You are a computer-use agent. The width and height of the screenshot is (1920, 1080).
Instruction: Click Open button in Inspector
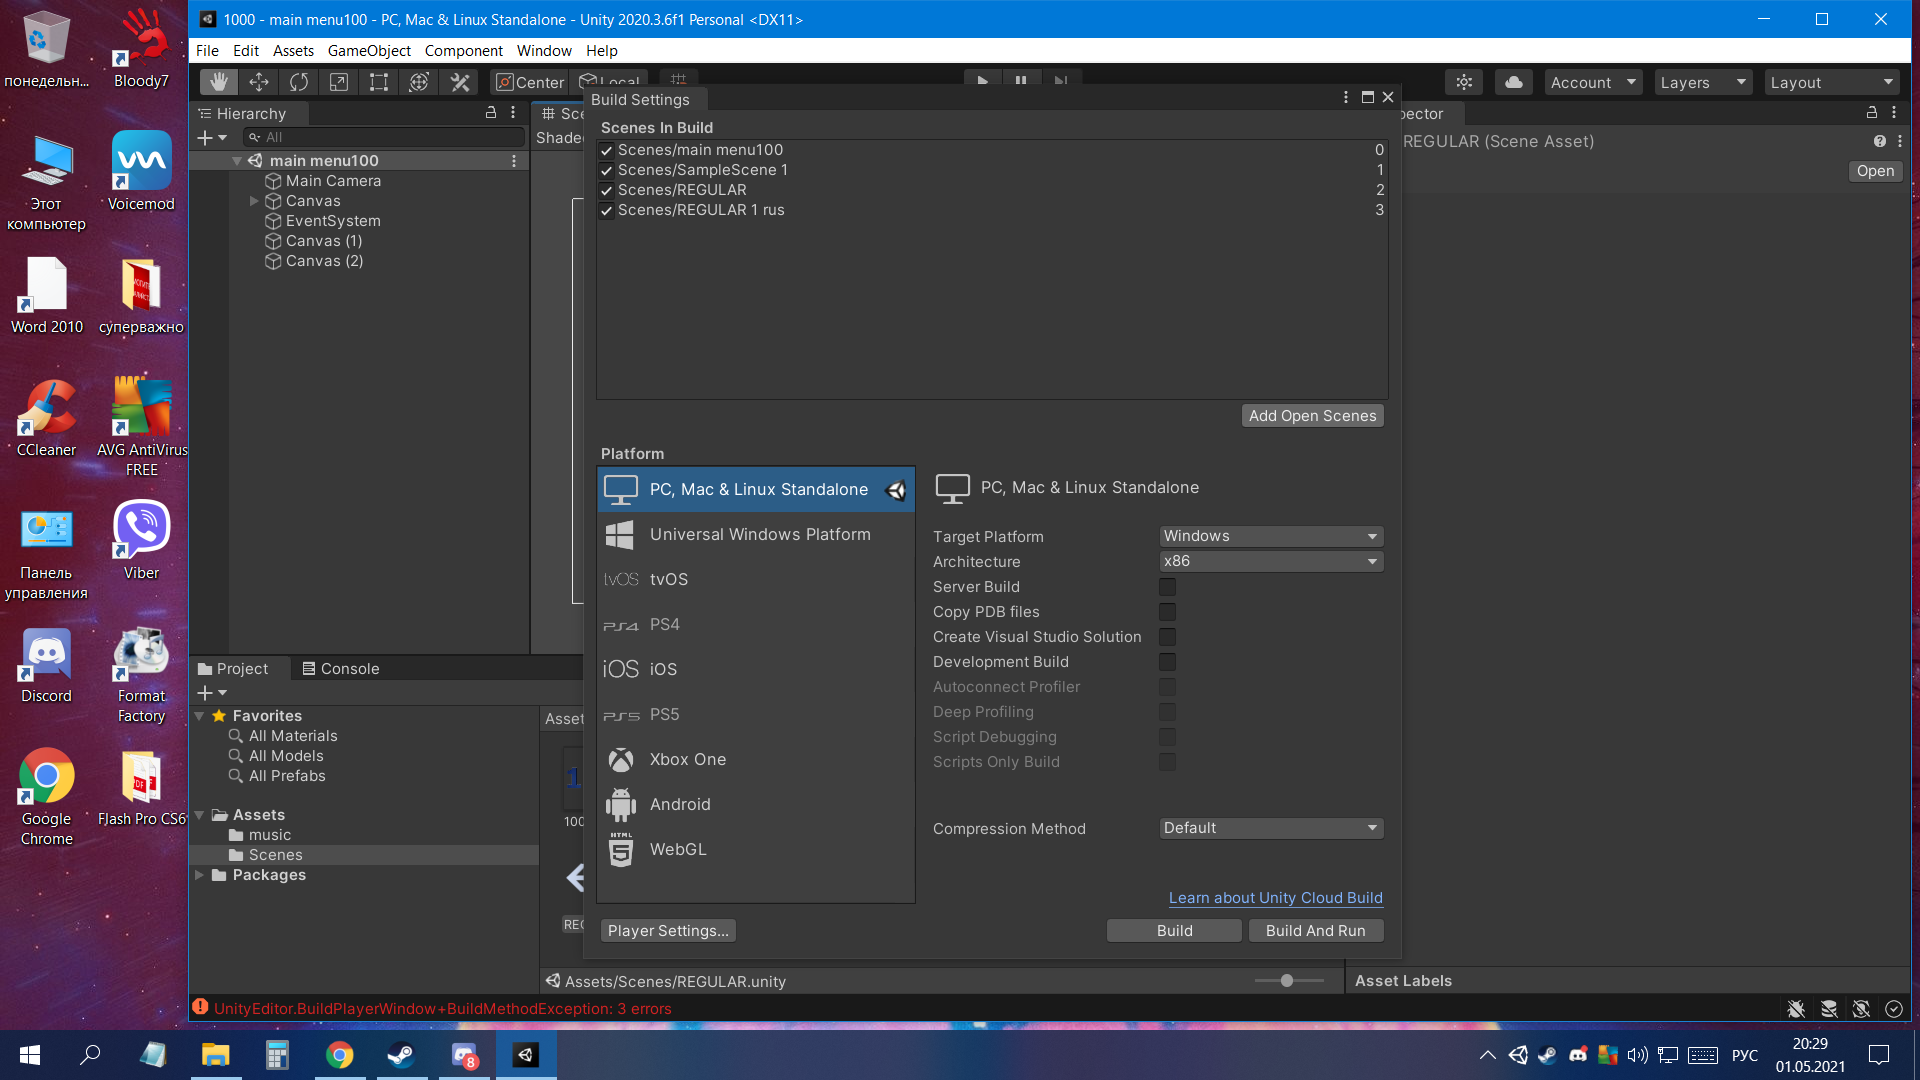click(x=1875, y=171)
